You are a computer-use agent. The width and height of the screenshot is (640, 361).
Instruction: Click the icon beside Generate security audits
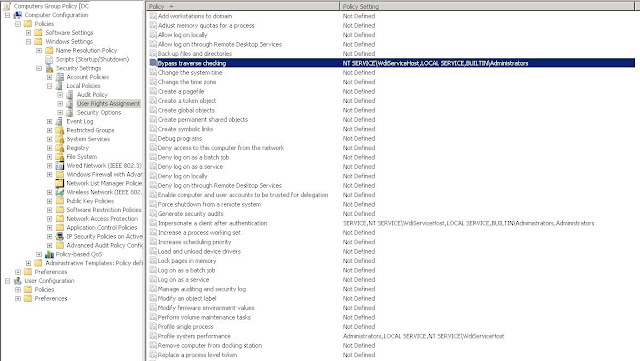pyautogui.click(x=153, y=214)
